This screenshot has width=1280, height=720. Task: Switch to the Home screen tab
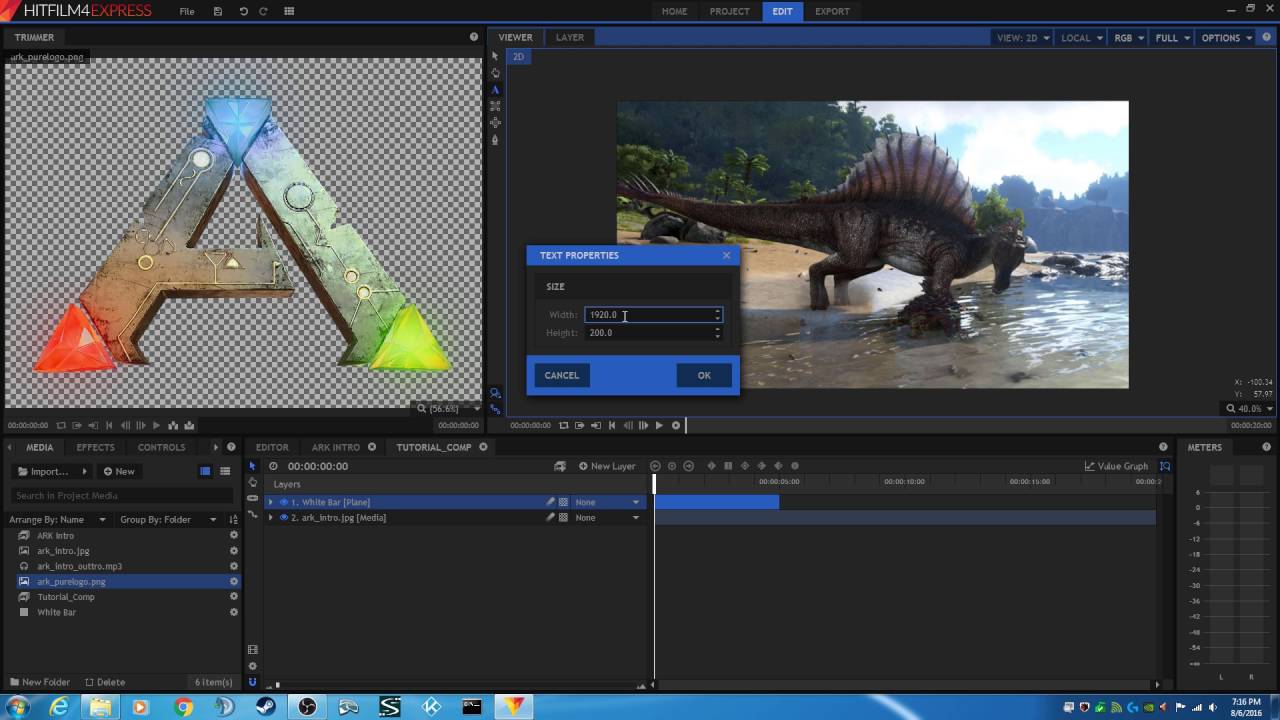click(x=674, y=11)
